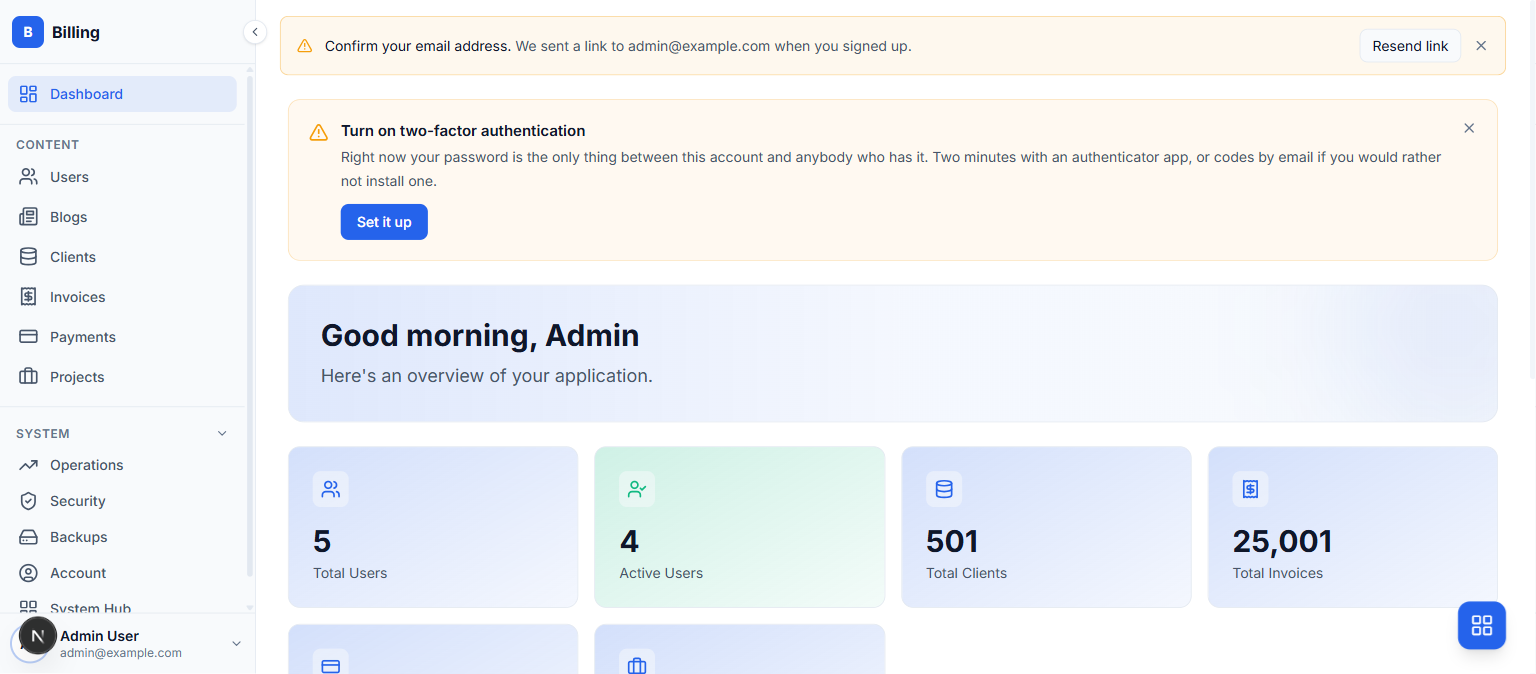Open the Total Users stat card

433,527
